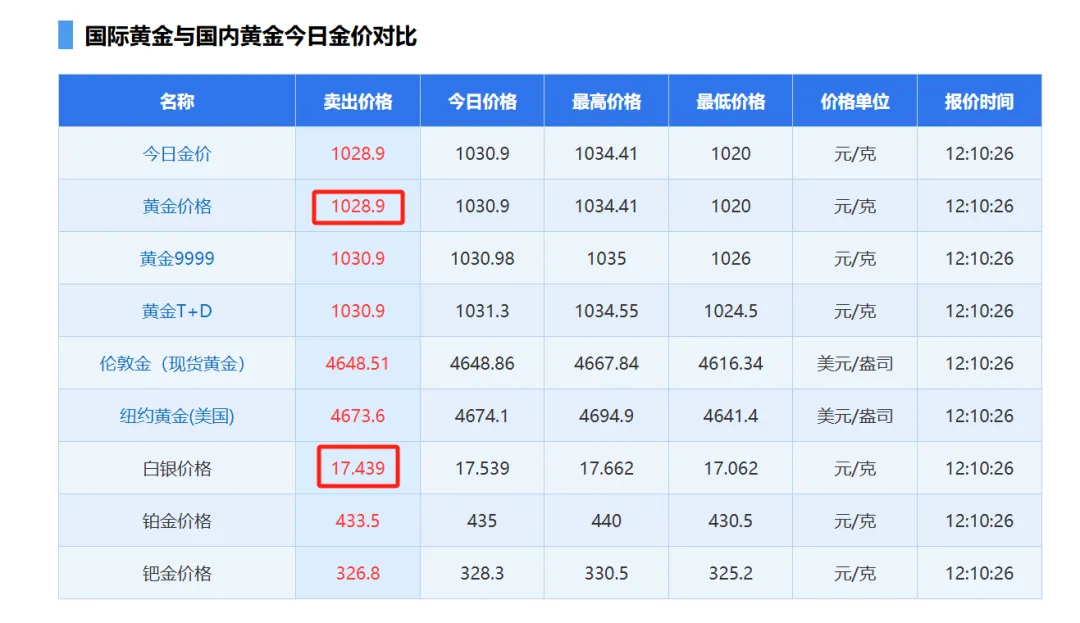
Task: Click 美元/盎司 unit in 伦敦金 row
Action: (x=855, y=363)
